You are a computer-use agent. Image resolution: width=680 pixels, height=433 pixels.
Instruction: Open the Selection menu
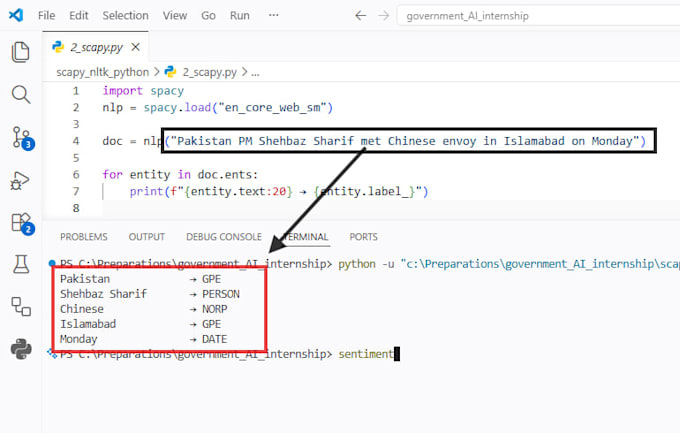click(x=125, y=16)
